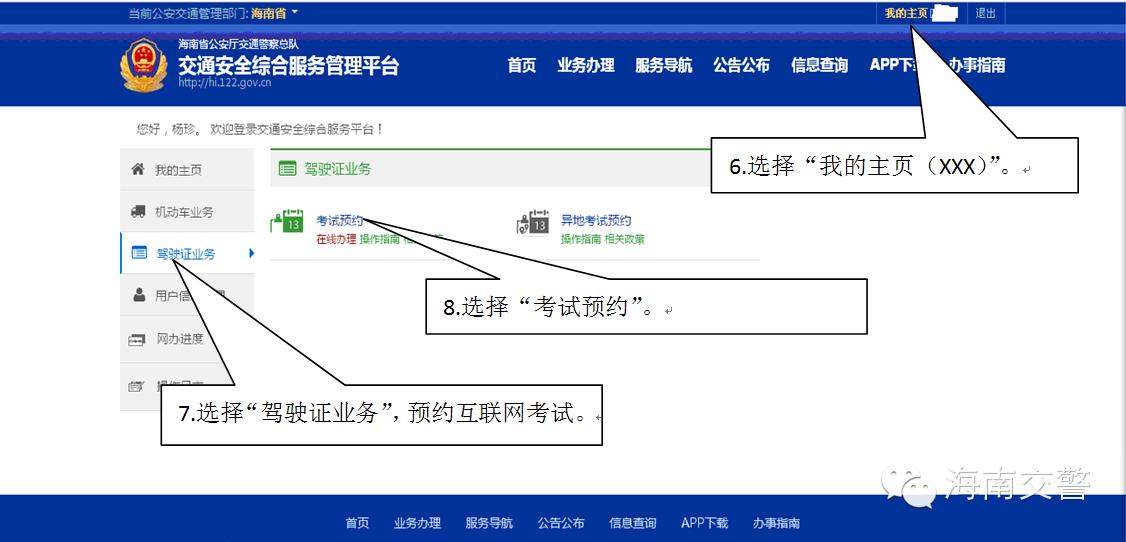Click 在线办理 under 考试预约
The width and height of the screenshot is (1126, 542).
[336, 239]
